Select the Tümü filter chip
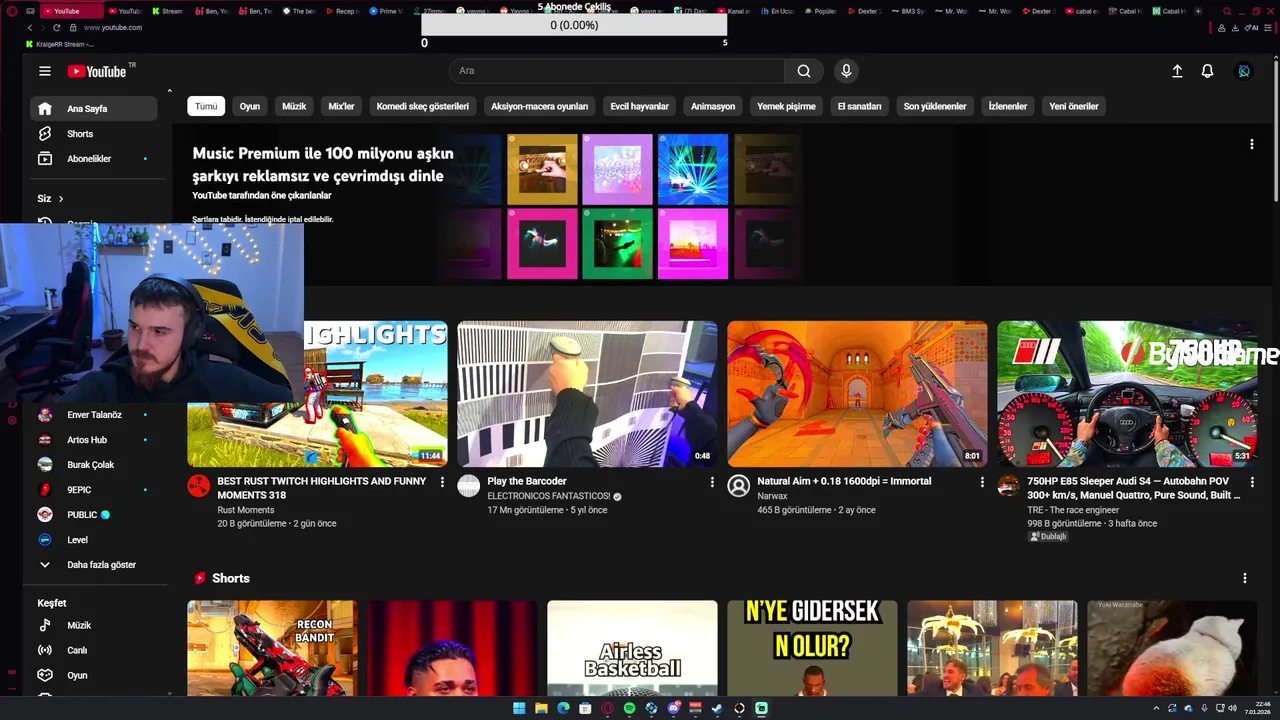Screen dimensions: 1280x720 (206, 106)
